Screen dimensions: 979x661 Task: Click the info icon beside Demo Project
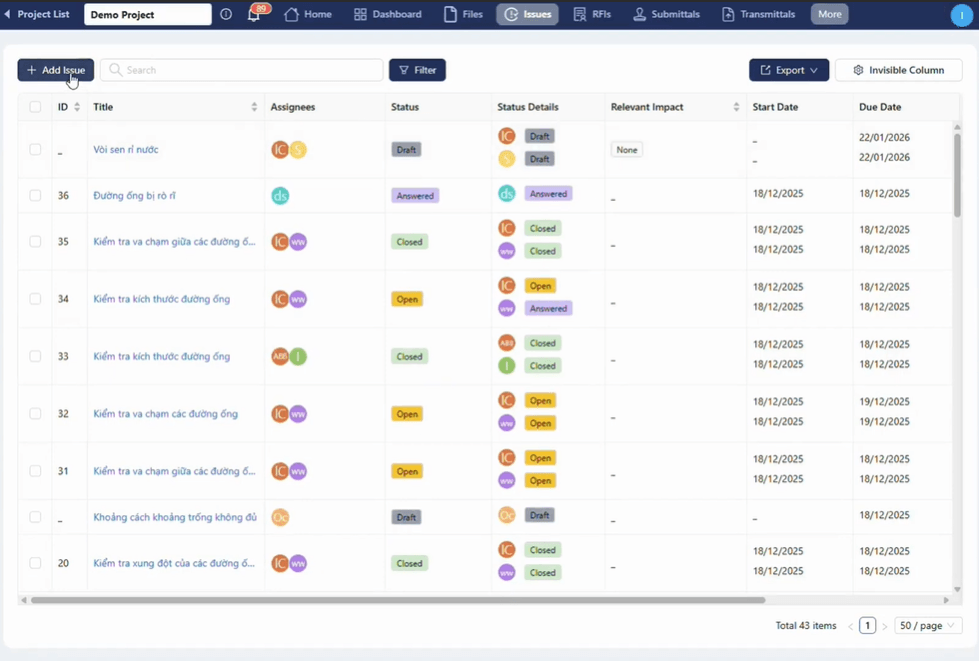click(226, 15)
